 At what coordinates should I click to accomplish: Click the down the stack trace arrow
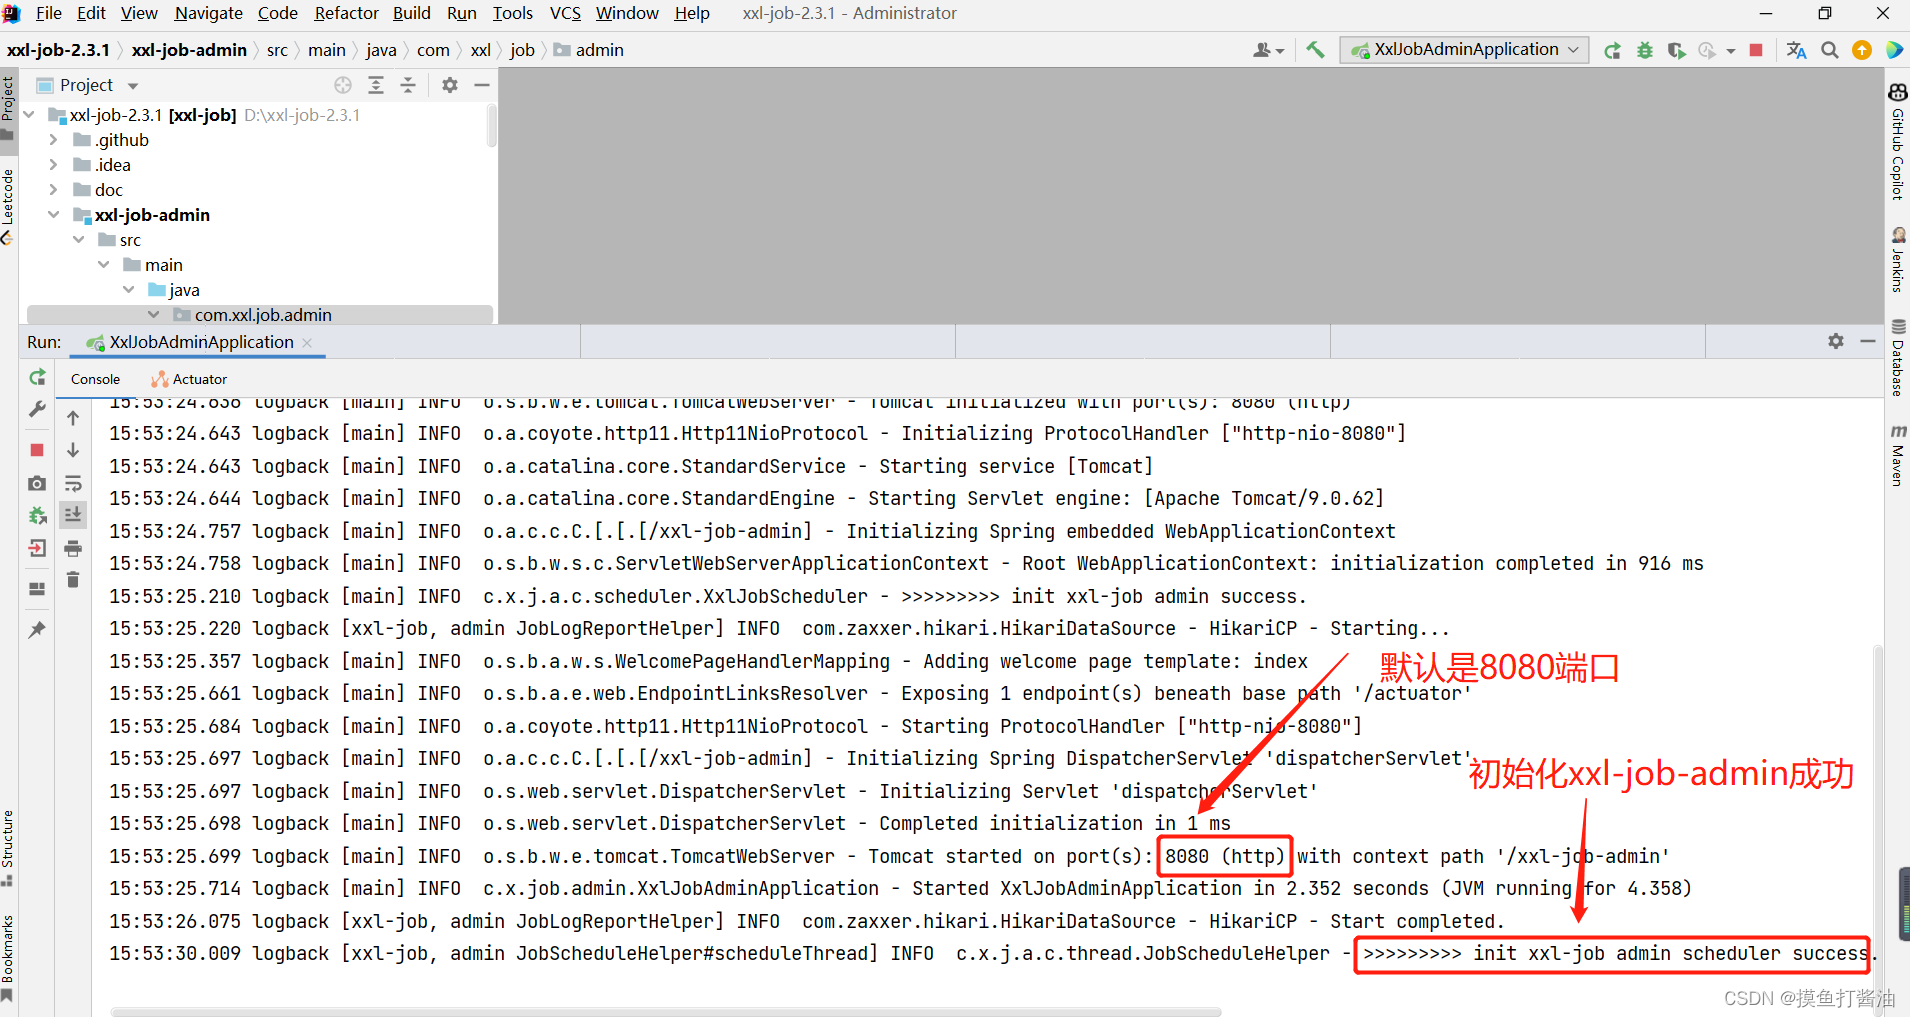point(73,451)
